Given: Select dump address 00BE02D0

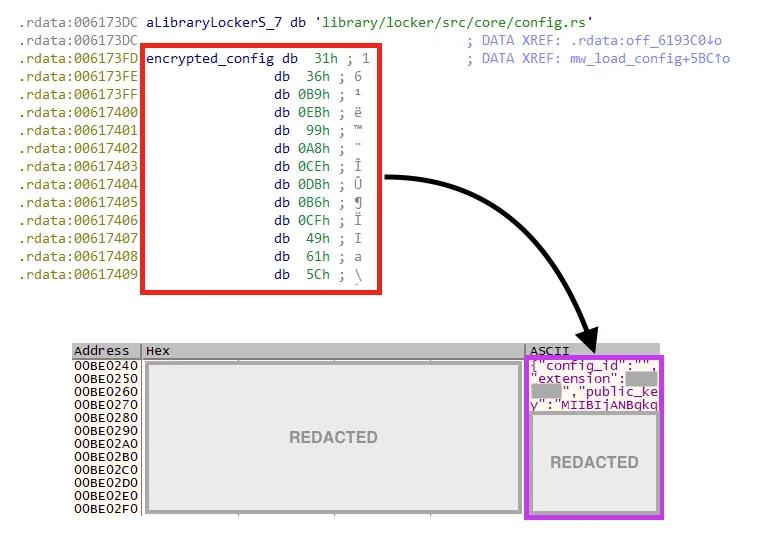Looking at the screenshot, I should [x=106, y=483].
